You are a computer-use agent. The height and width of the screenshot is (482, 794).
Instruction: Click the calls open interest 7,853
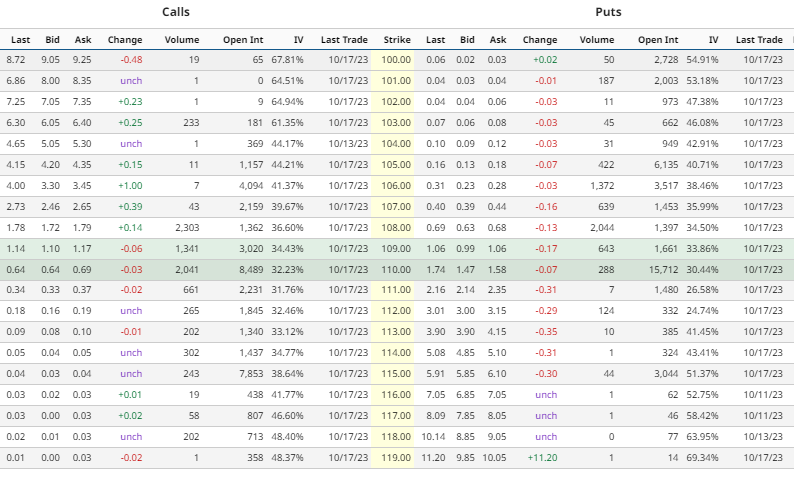[251, 374]
